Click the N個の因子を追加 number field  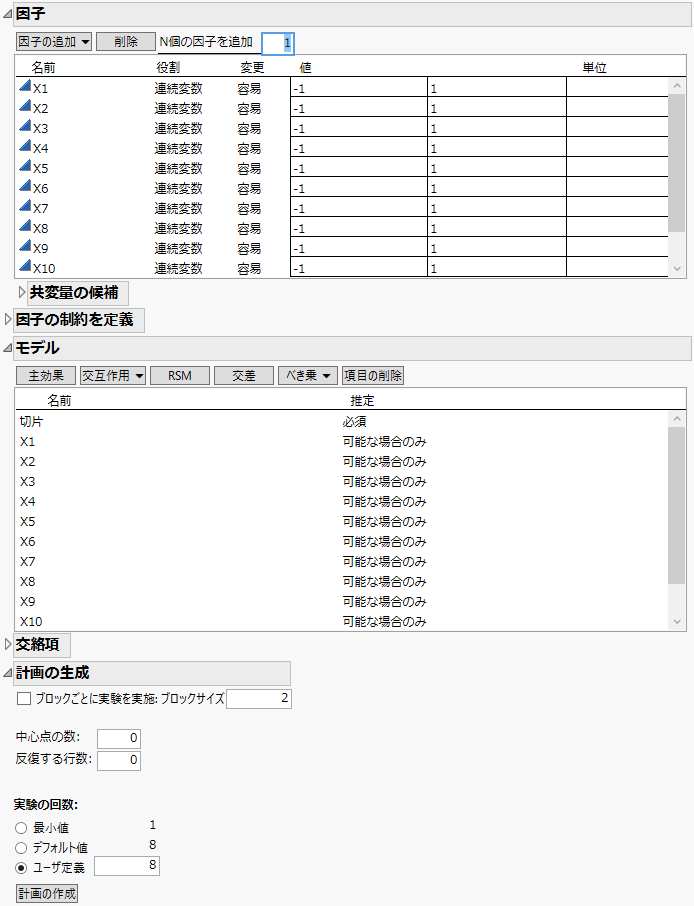(278, 43)
